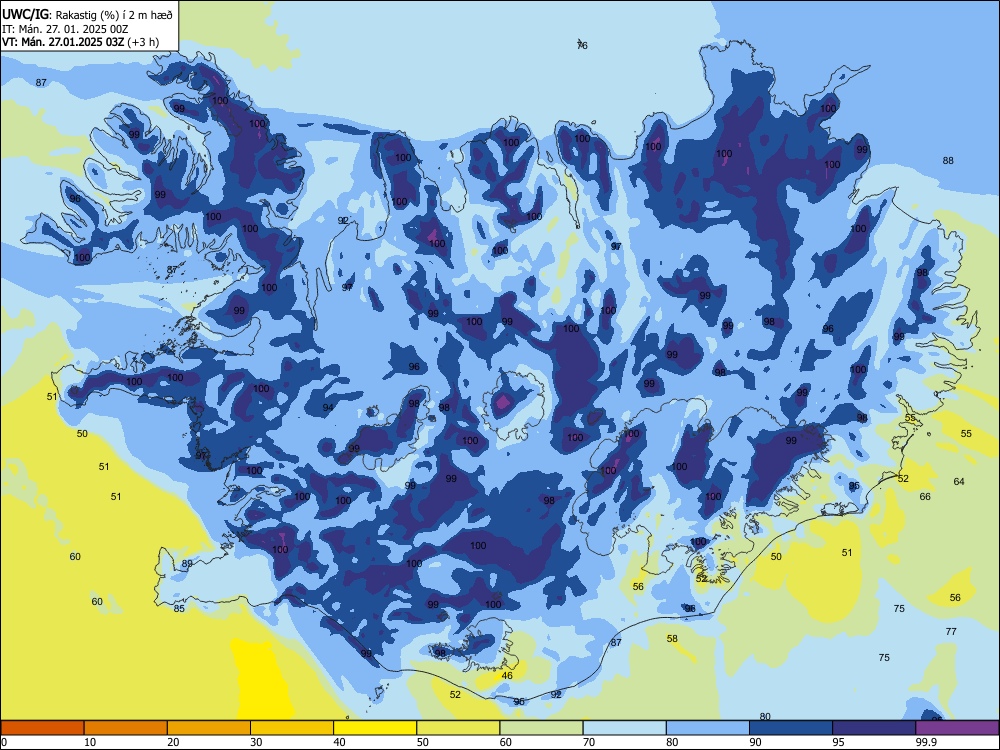Click the humidity value '88' off the northeast coast
Image resolution: width=1000 pixels, height=750 pixels.
click(948, 161)
